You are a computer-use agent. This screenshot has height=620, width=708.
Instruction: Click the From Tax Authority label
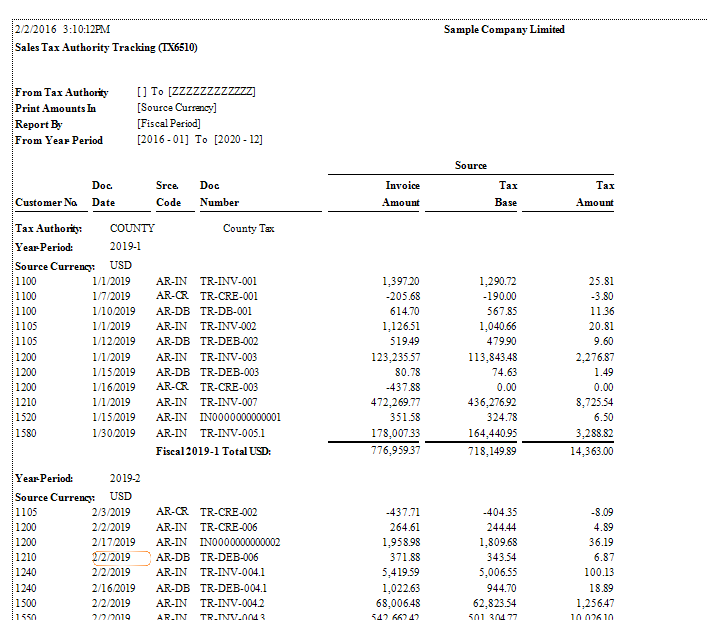coord(62,92)
